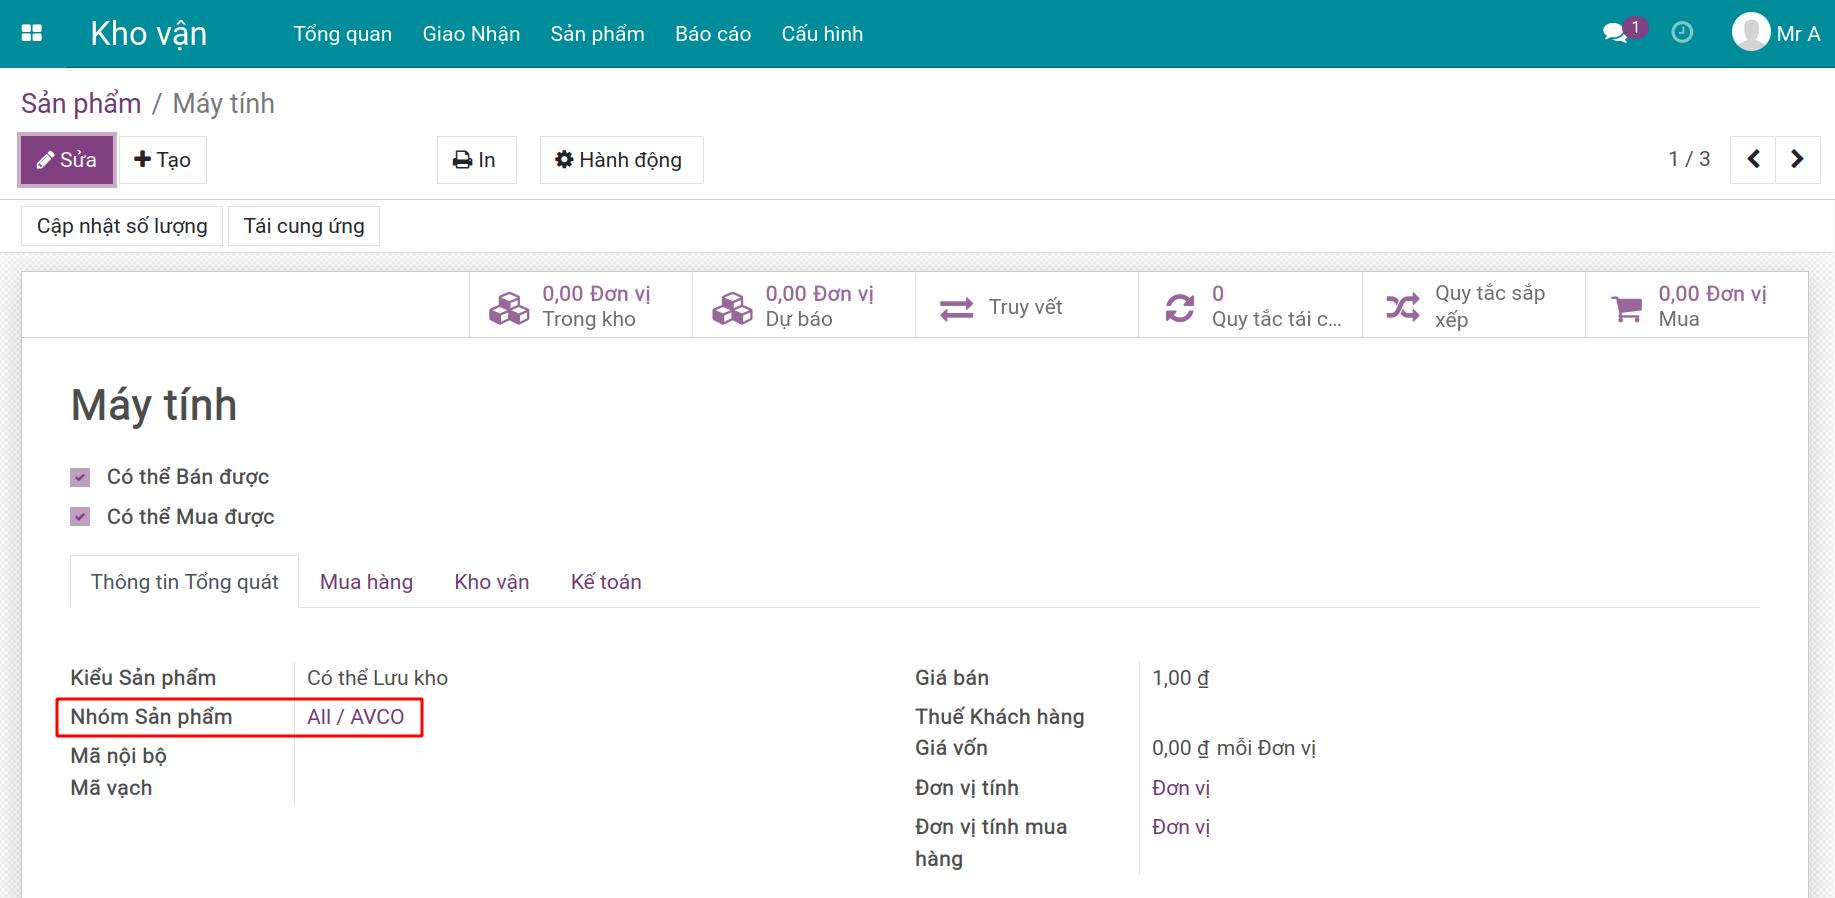Open Sản phẩm top menu

597,34
